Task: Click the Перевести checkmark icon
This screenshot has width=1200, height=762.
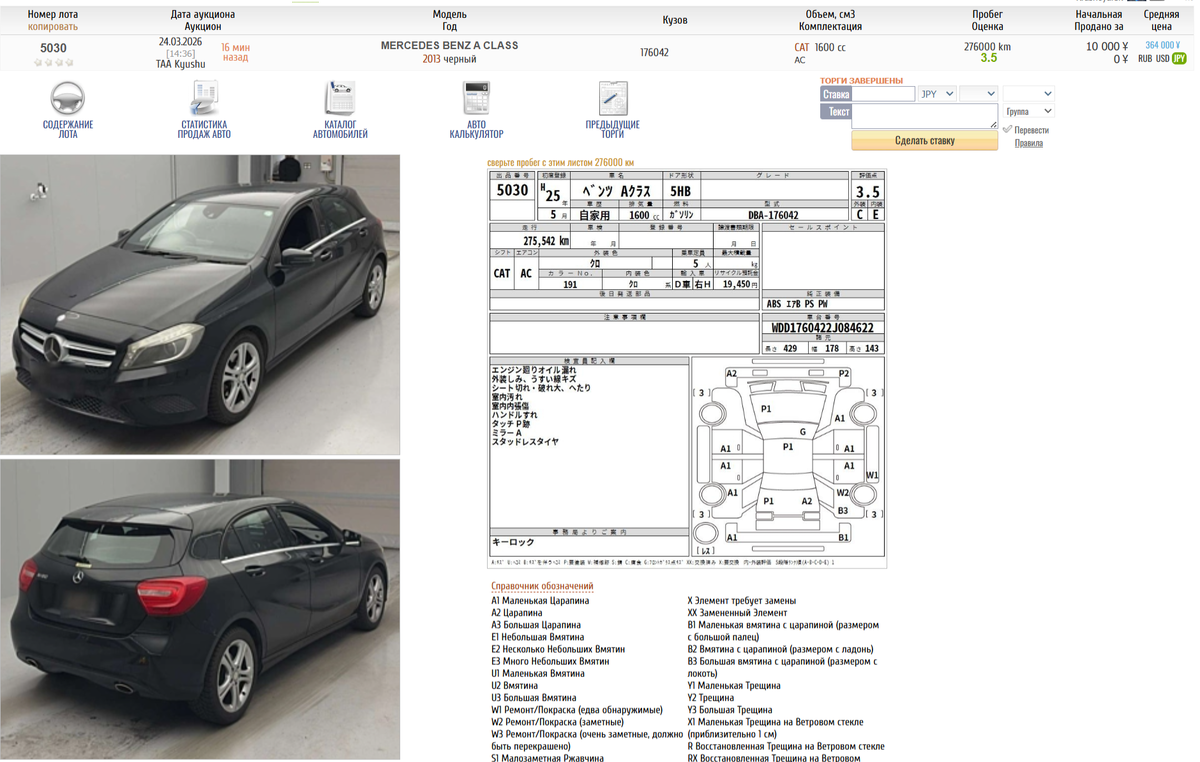Action: click(1007, 130)
